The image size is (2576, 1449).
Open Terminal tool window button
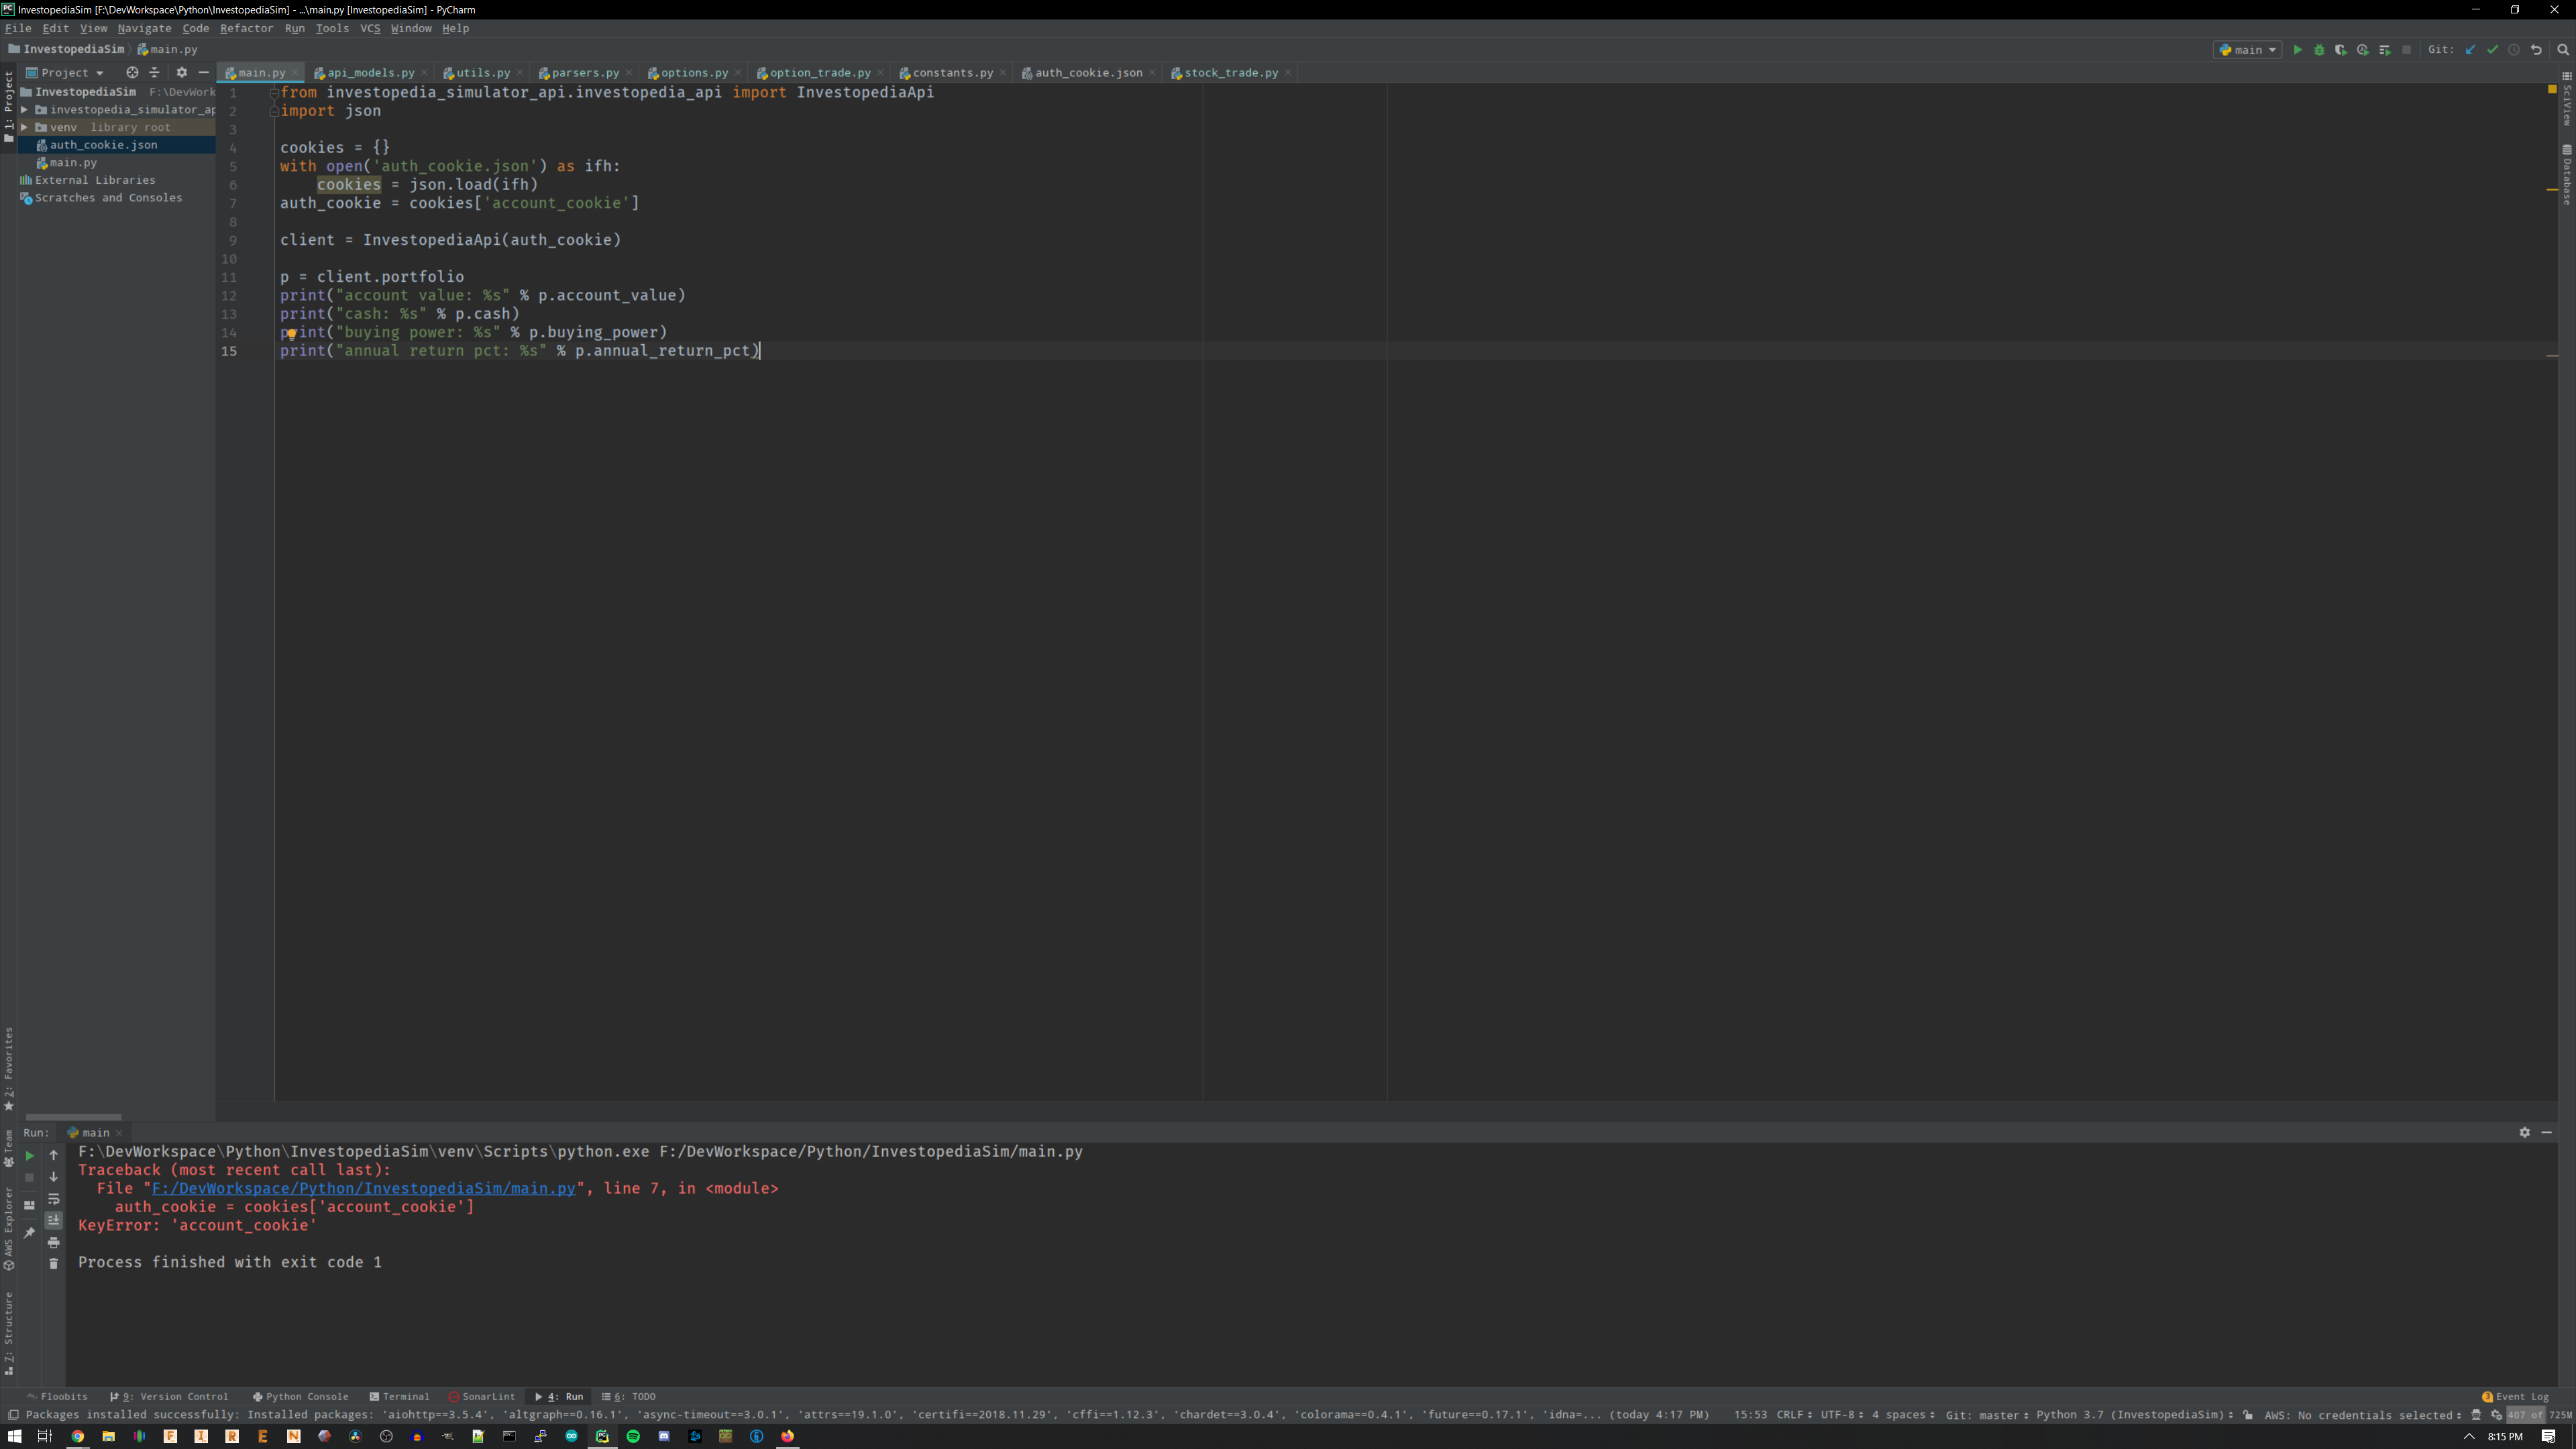[x=399, y=1396]
